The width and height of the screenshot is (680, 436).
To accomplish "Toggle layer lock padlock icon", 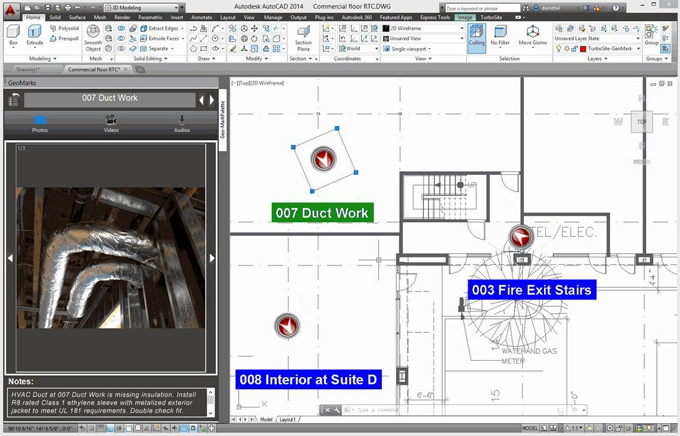I will [574, 49].
